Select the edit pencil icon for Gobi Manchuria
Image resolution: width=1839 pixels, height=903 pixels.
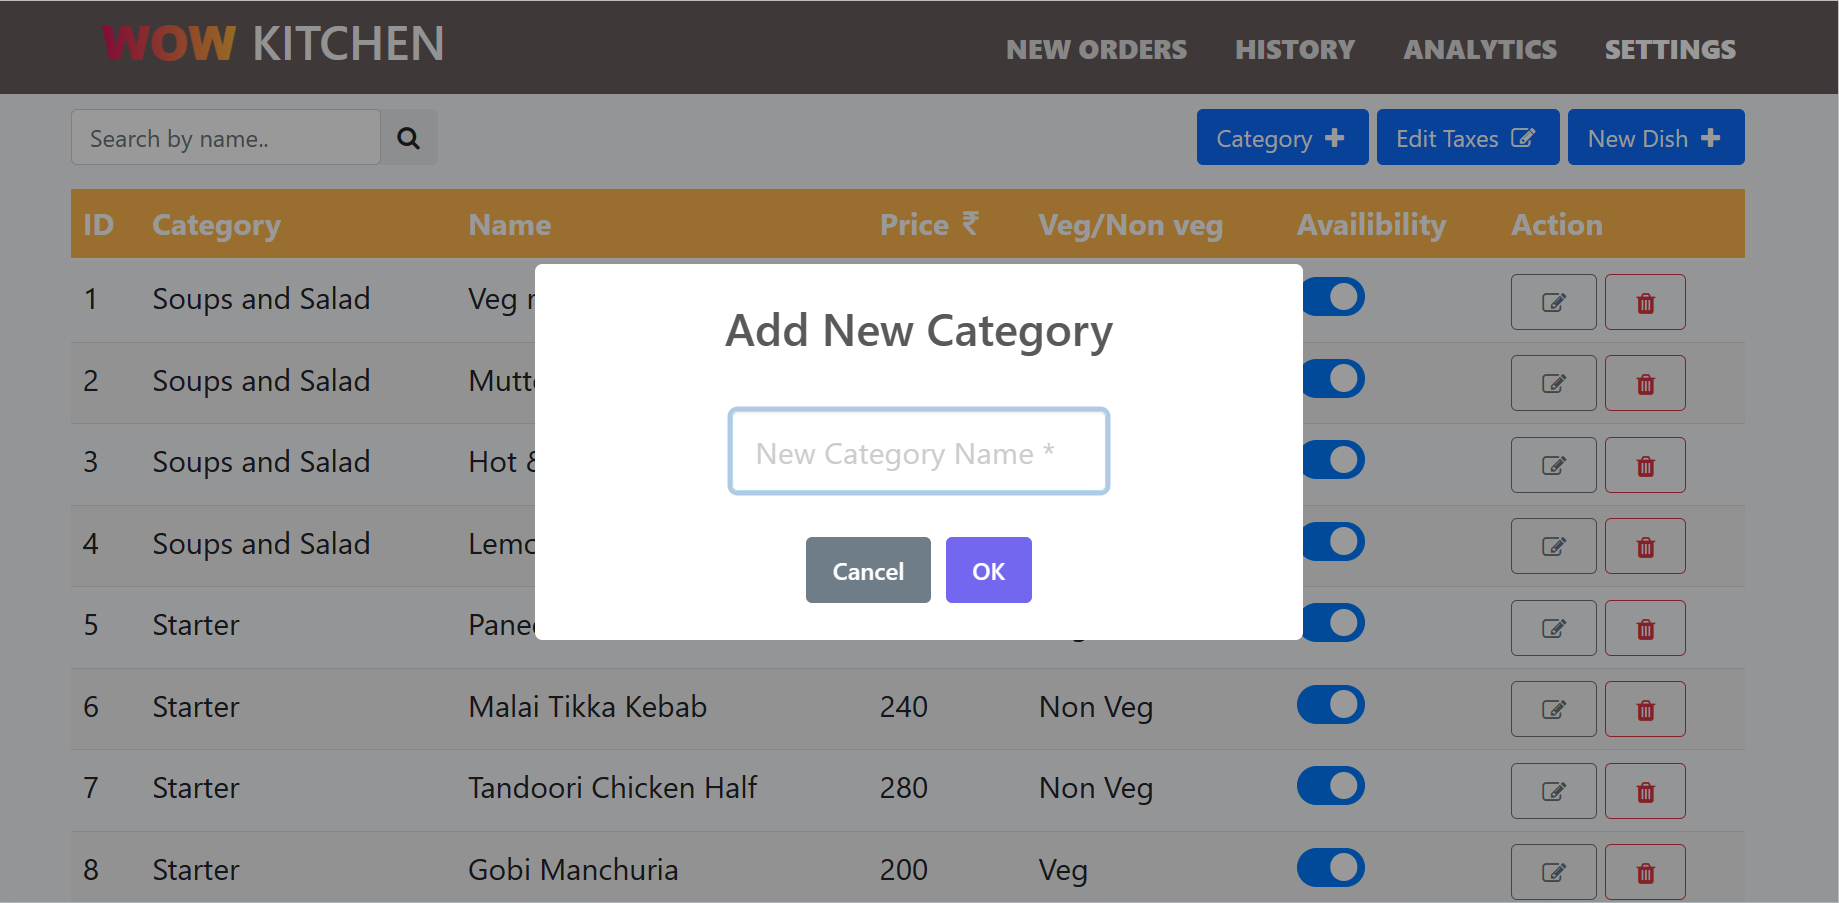point(1553,871)
